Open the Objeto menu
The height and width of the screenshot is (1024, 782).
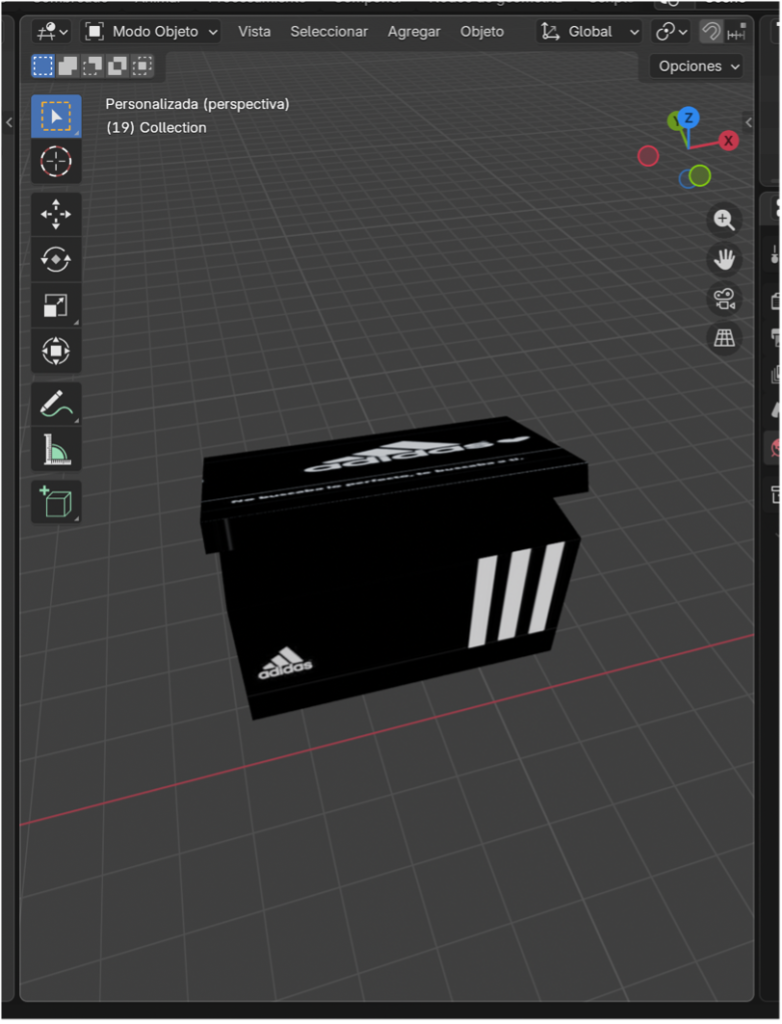pyautogui.click(x=481, y=31)
